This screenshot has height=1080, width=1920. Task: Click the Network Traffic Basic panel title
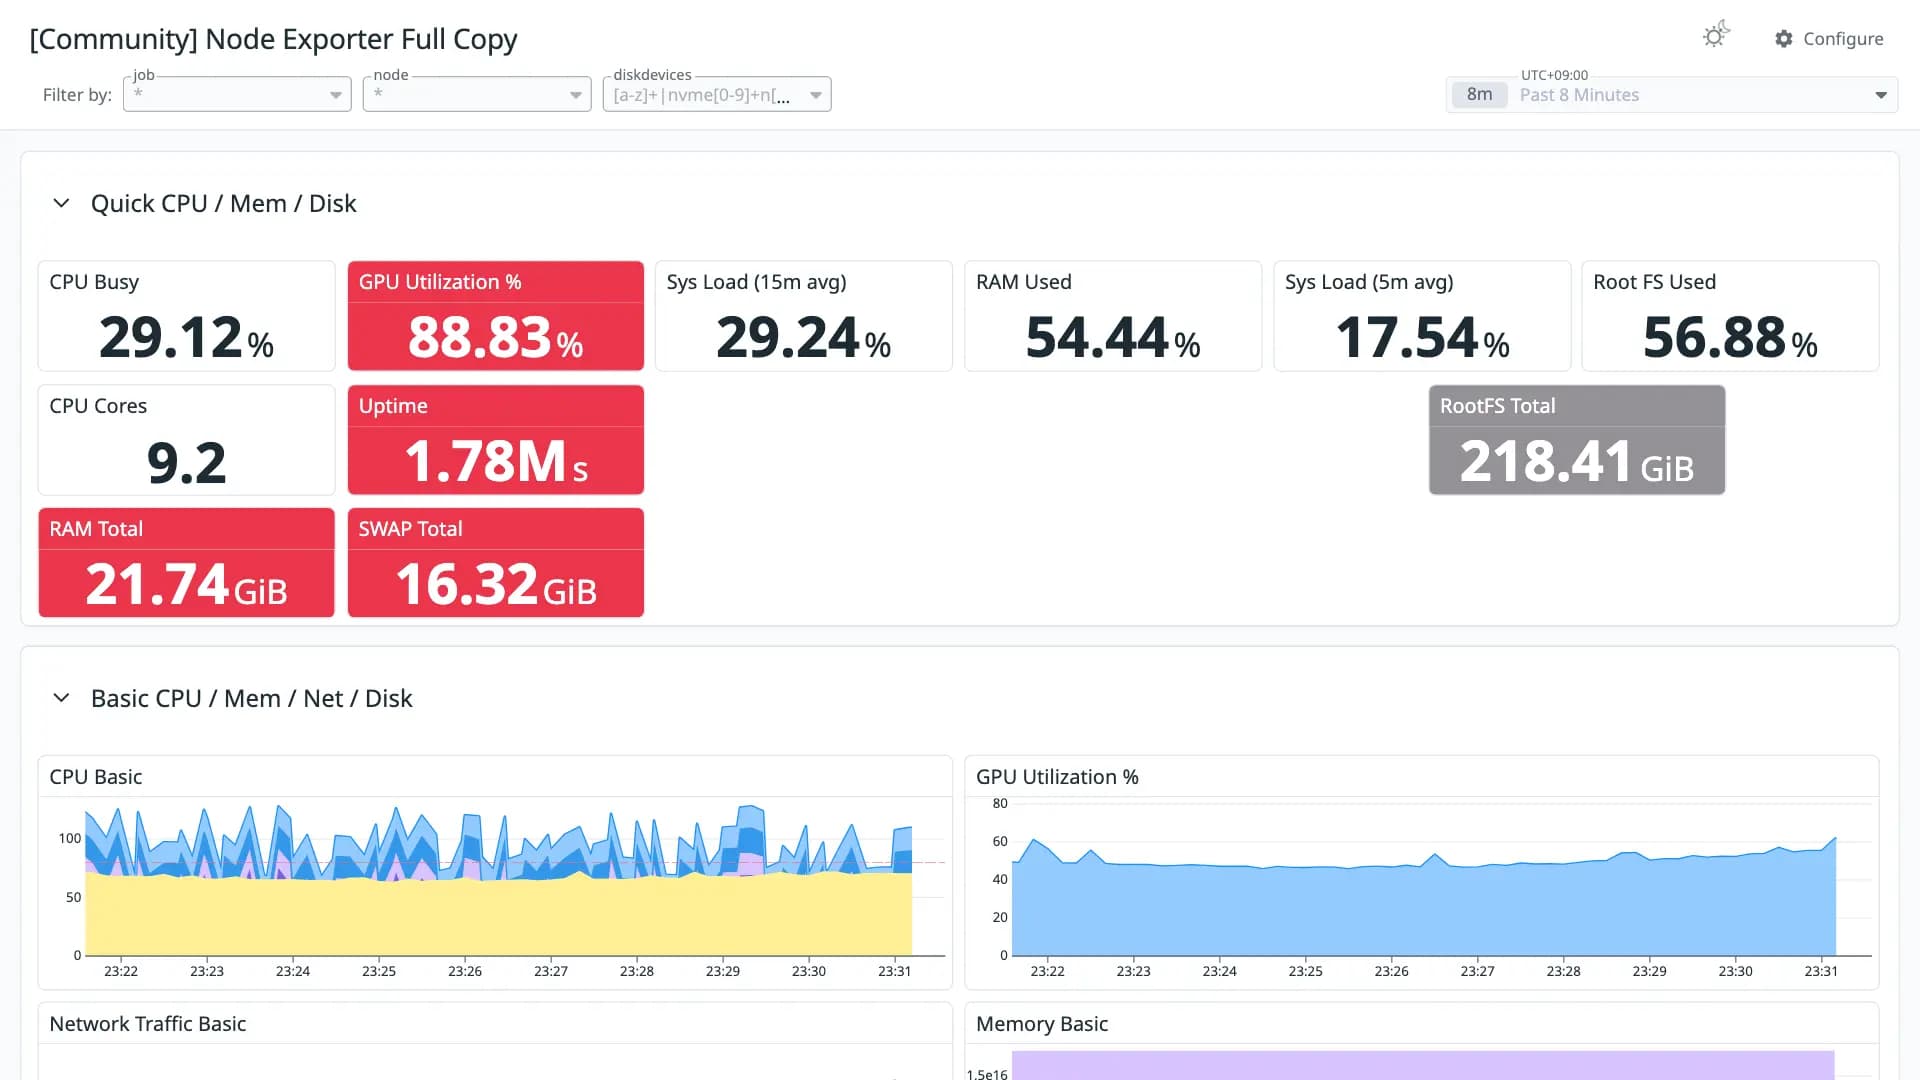[x=148, y=1024]
